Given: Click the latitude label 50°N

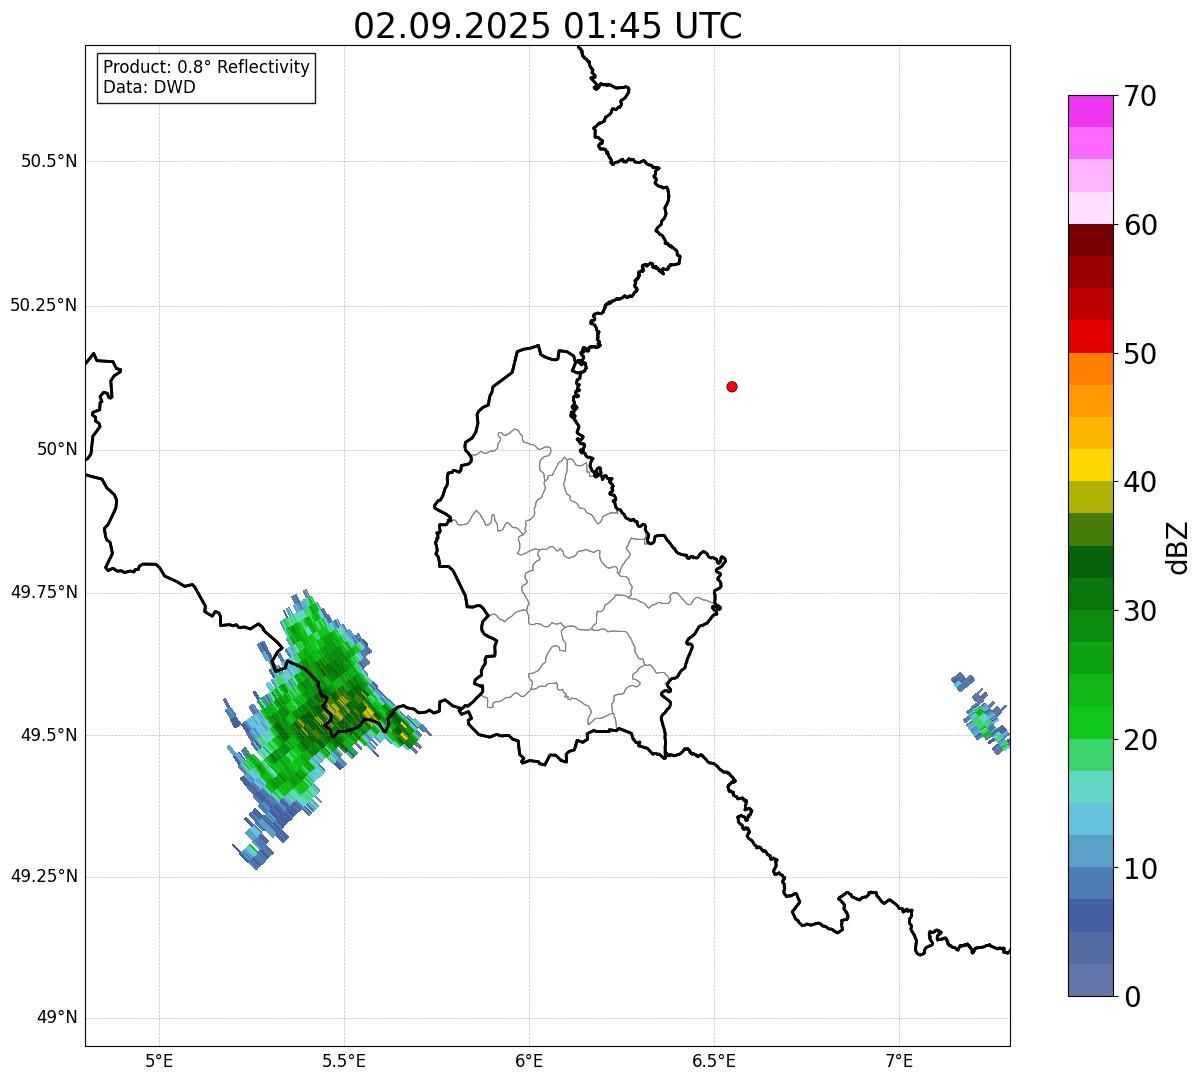Looking at the screenshot, I should [x=57, y=449].
